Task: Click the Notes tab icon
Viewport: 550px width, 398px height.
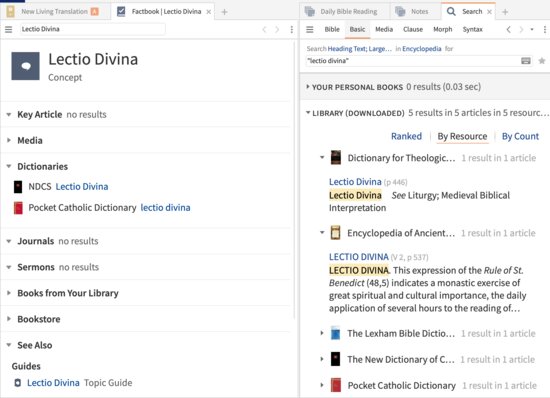Action: tap(400, 12)
